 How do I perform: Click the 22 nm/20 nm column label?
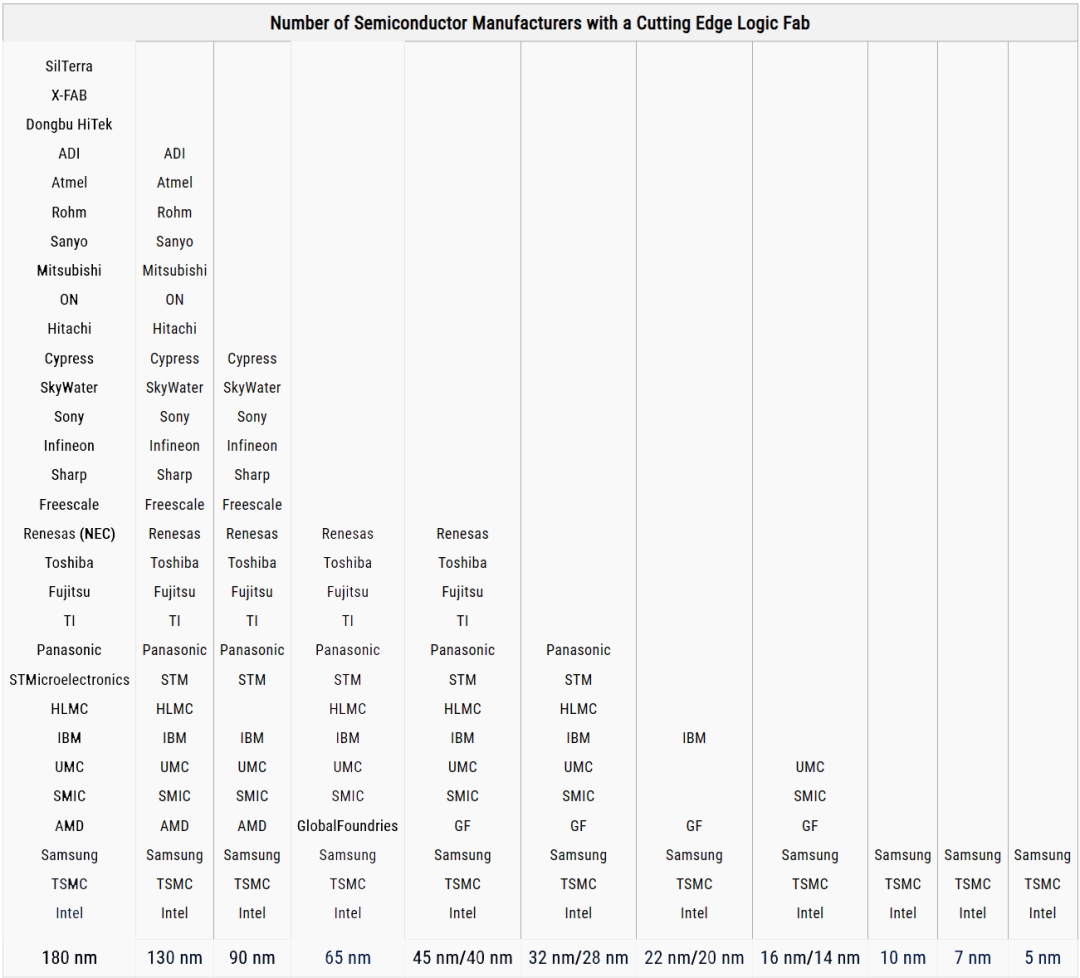point(694,957)
